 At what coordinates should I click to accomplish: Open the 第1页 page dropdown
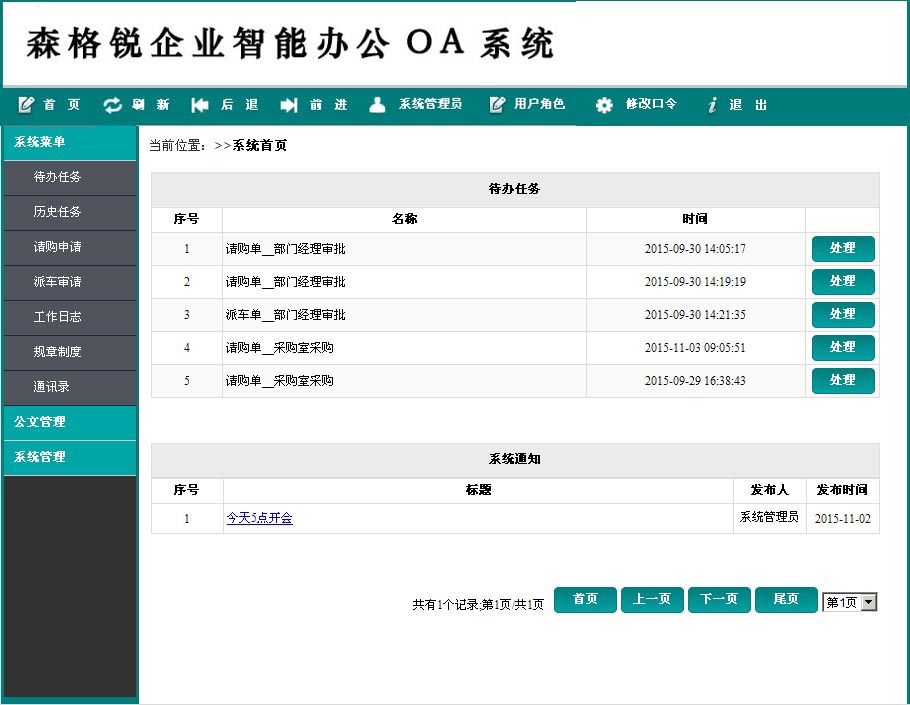868,602
